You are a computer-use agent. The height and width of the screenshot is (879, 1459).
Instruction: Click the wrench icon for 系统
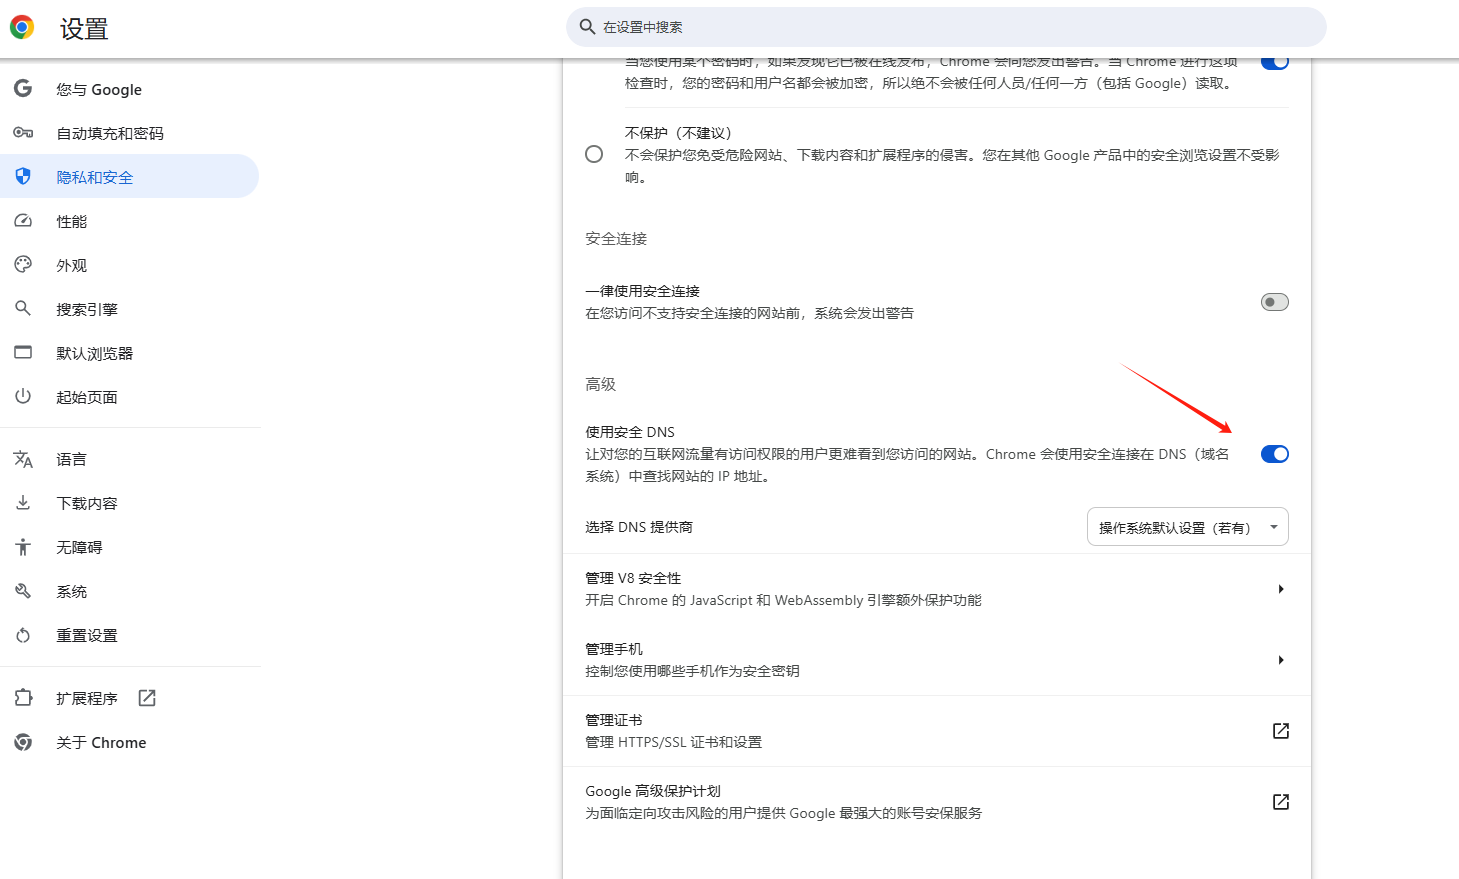[x=23, y=591]
